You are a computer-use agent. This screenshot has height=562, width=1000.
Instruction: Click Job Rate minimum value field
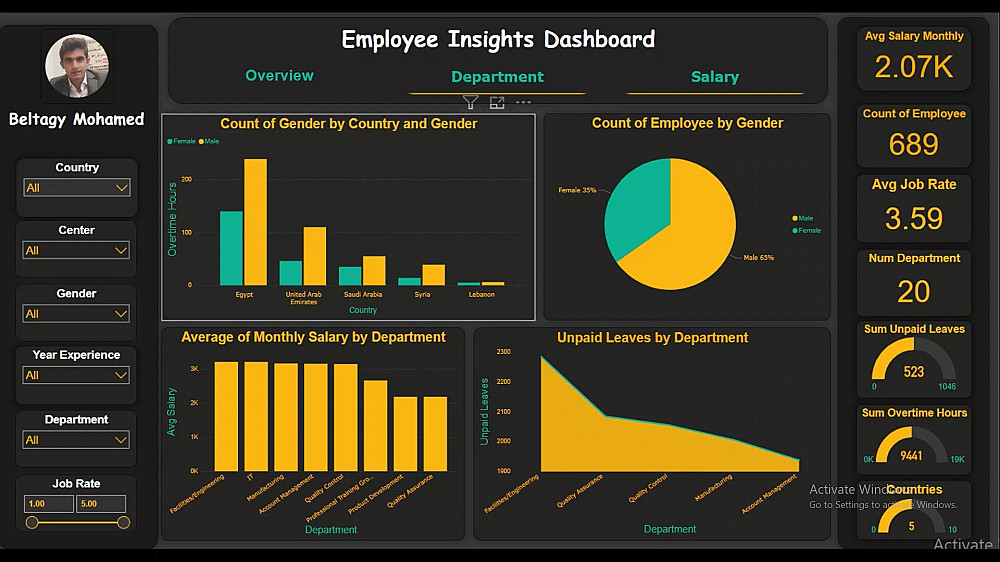click(49, 503)
